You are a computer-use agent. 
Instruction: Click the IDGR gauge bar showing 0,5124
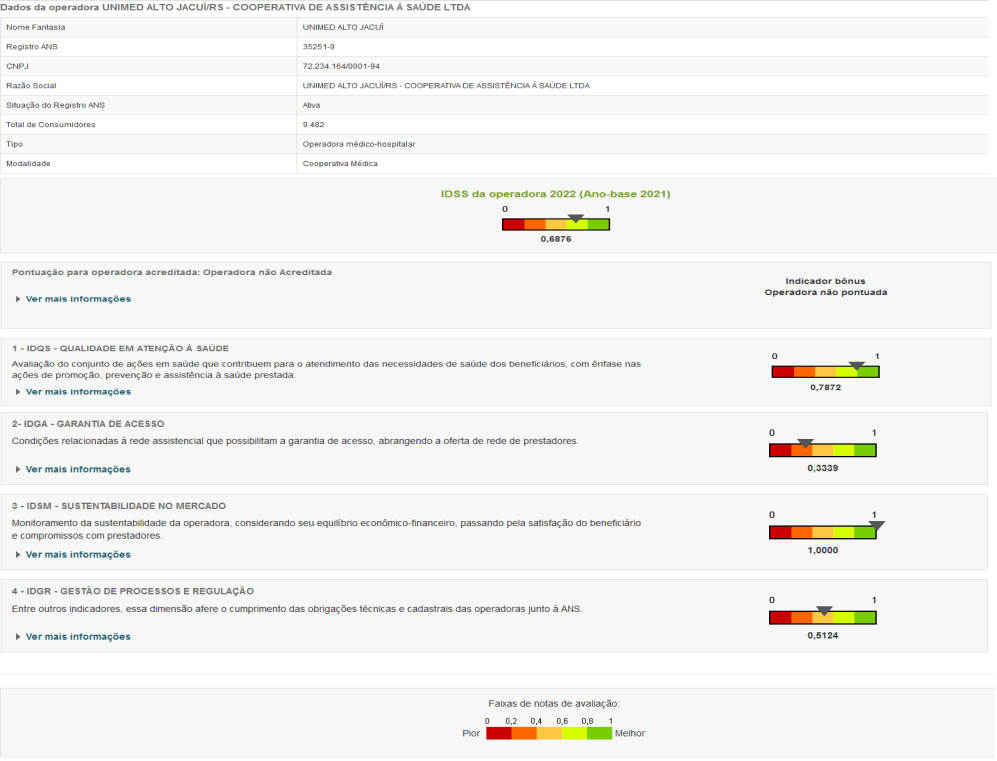(823, 617)
